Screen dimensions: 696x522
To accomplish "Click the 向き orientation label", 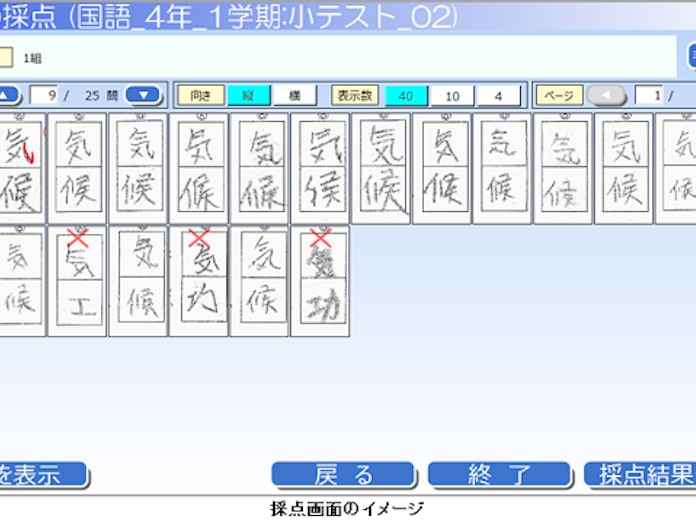I will click(x=201, y=96).
